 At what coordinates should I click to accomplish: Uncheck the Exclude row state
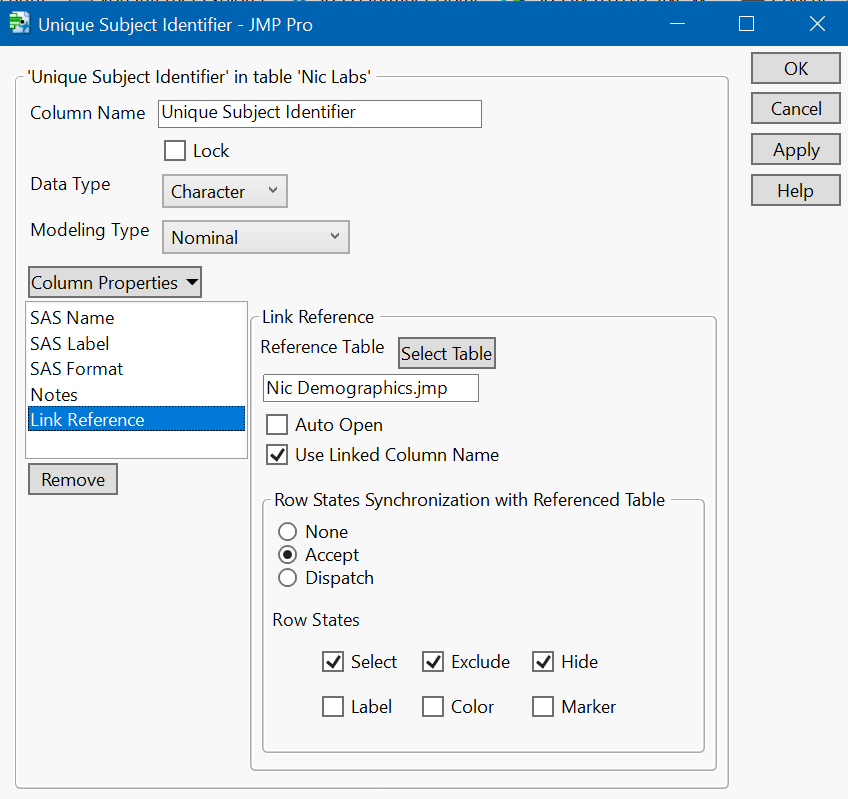click(433, 661)
